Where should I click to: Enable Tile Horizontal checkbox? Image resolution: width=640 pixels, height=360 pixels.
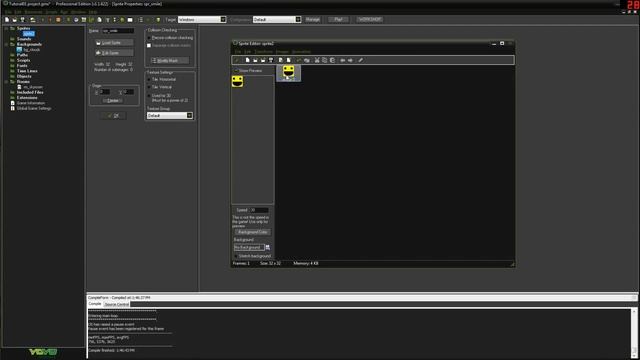coord(149,79)
